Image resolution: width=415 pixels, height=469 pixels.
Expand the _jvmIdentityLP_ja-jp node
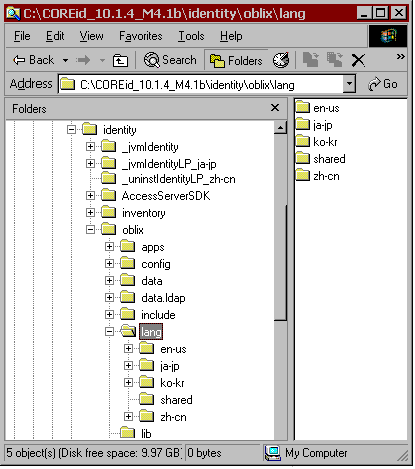[90, 163]
